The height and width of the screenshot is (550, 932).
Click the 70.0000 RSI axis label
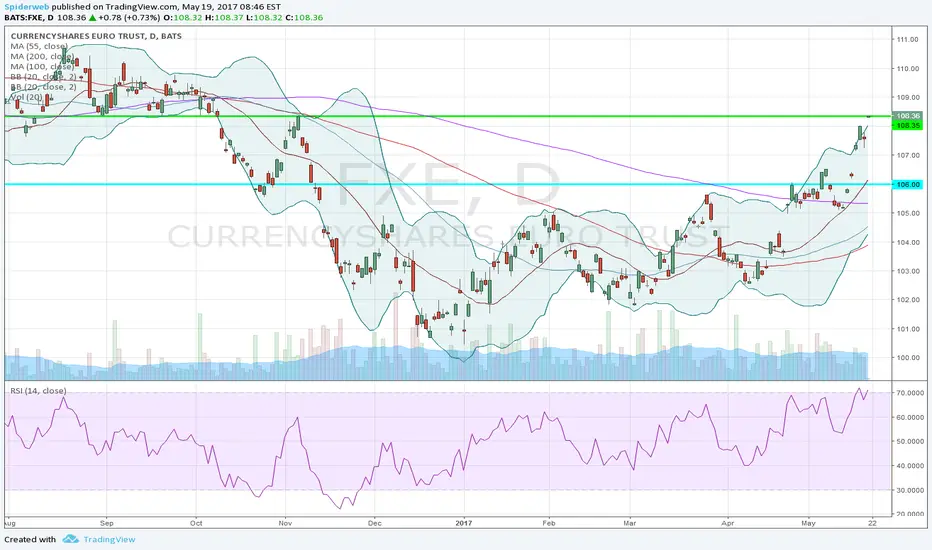(910, 393)
